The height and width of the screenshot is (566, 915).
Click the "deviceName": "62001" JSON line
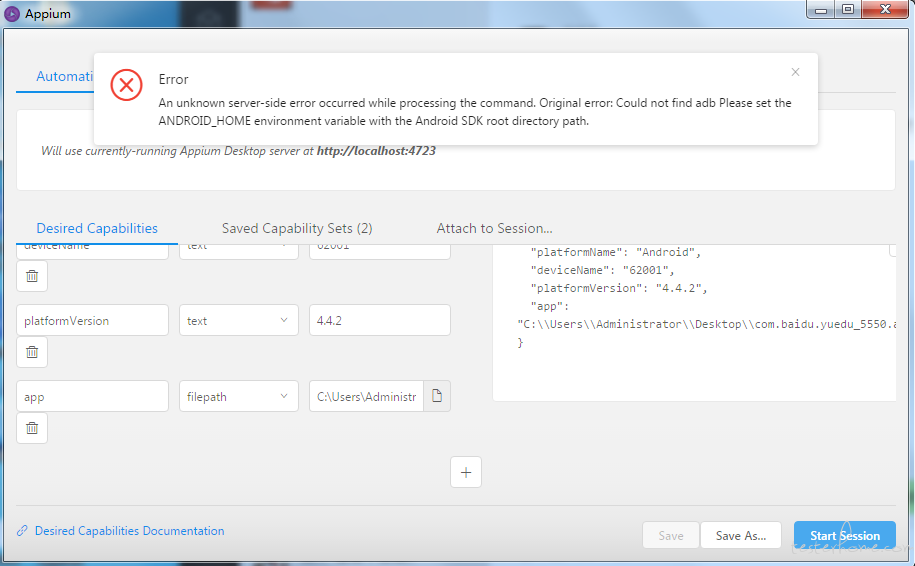[x=602, y=270]
